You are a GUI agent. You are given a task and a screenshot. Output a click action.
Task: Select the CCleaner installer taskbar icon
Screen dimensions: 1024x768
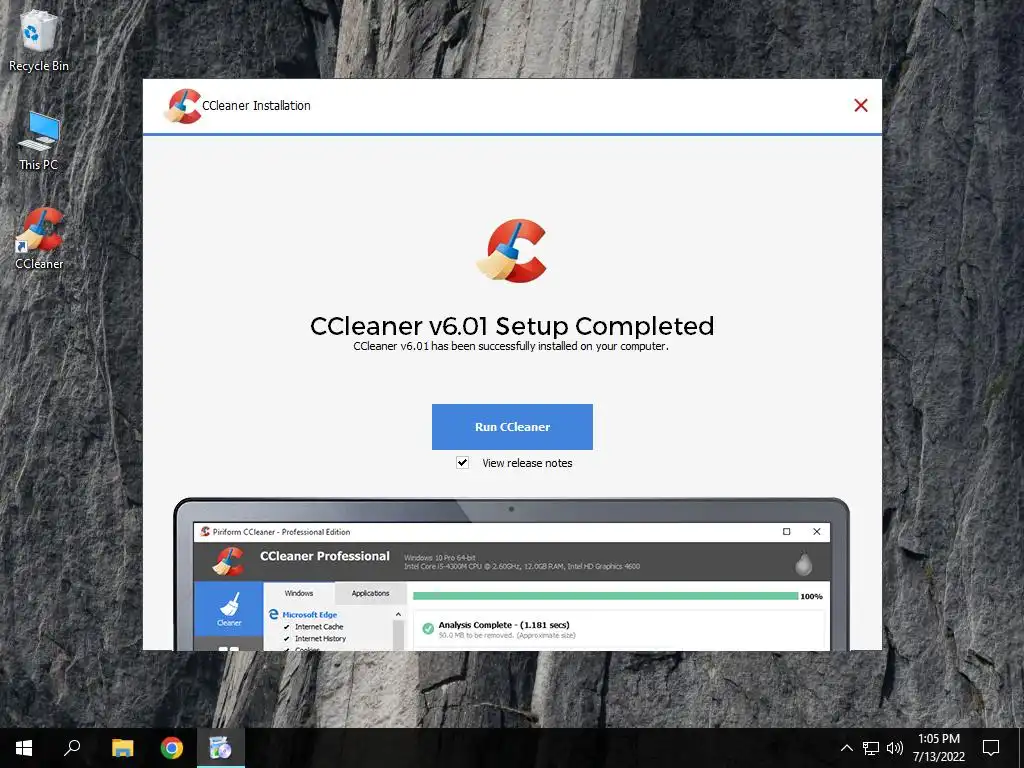pyautogui.click(x=221, y=748)
